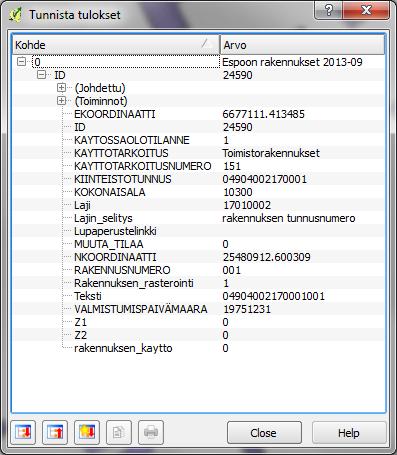Sort by the Kohde column header
The height and width of the screenshot is (455, 397).
pyautogui.click(x=116, y=45)
